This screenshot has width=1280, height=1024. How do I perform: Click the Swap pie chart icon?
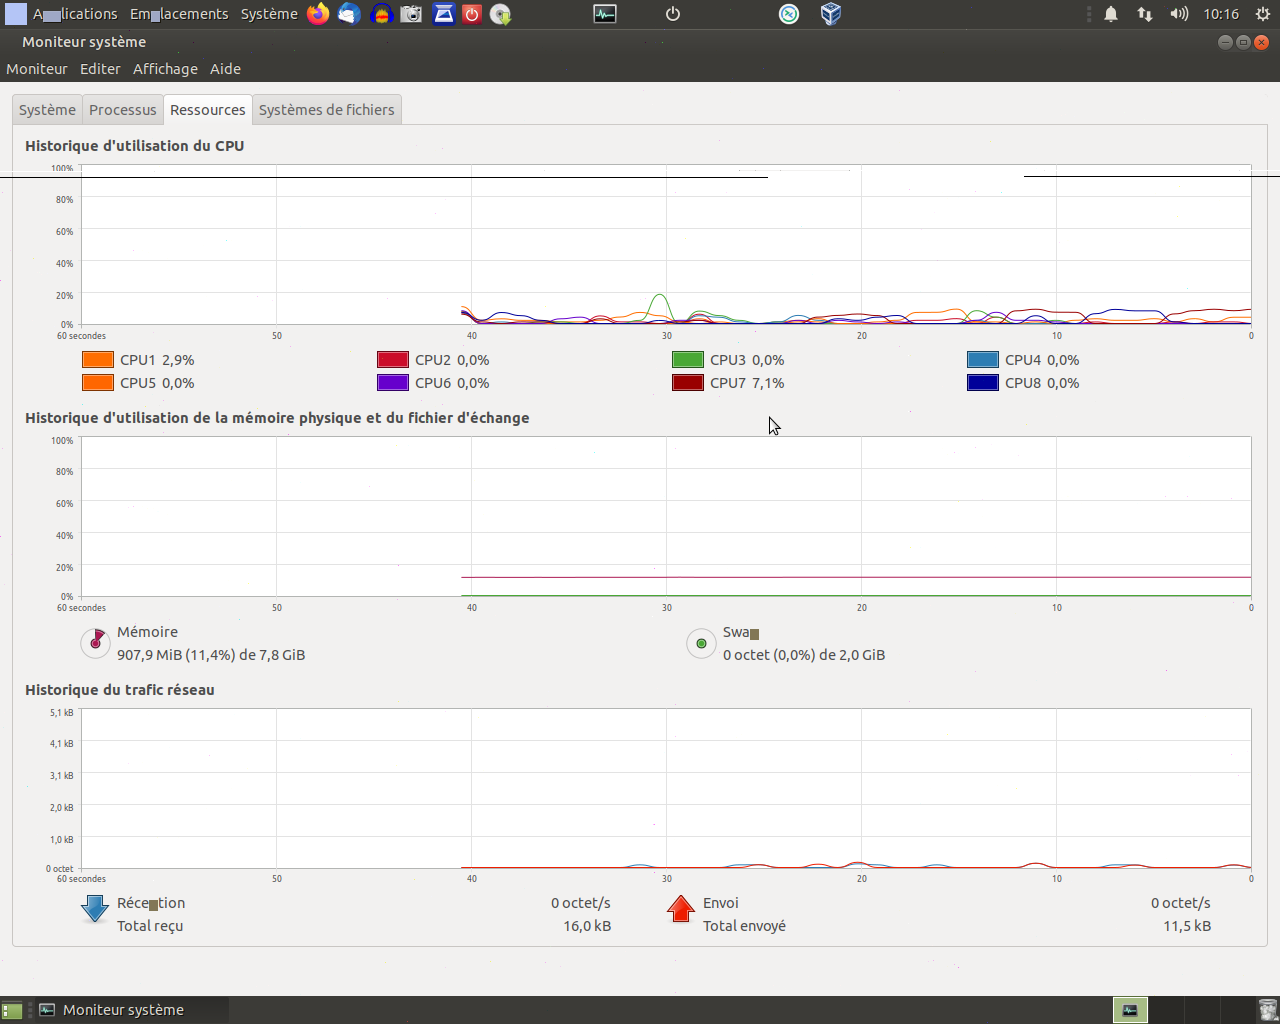(x=701, y=643)
